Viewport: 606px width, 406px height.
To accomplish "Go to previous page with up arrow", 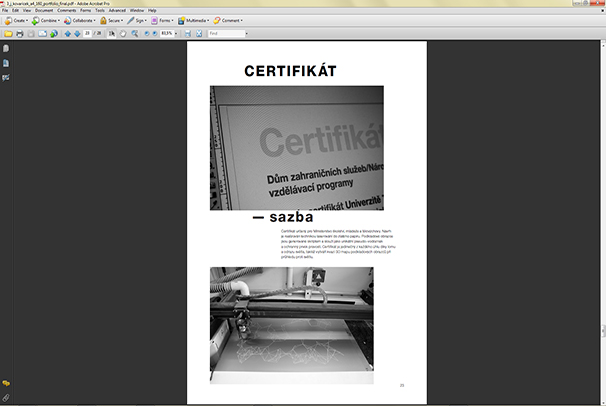I will (67, 33).
